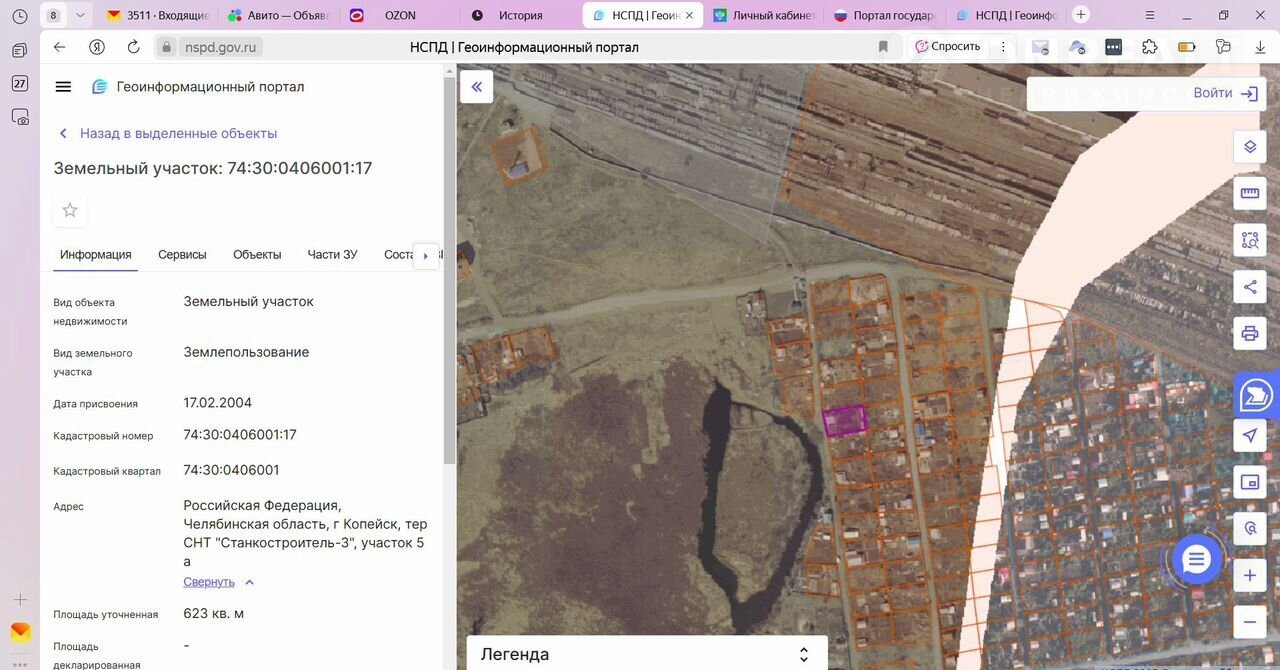The width and height of the screenshot is (1280, 670).
Task: Open the Части ЗУ tab
Action: (x=332, y=255)
